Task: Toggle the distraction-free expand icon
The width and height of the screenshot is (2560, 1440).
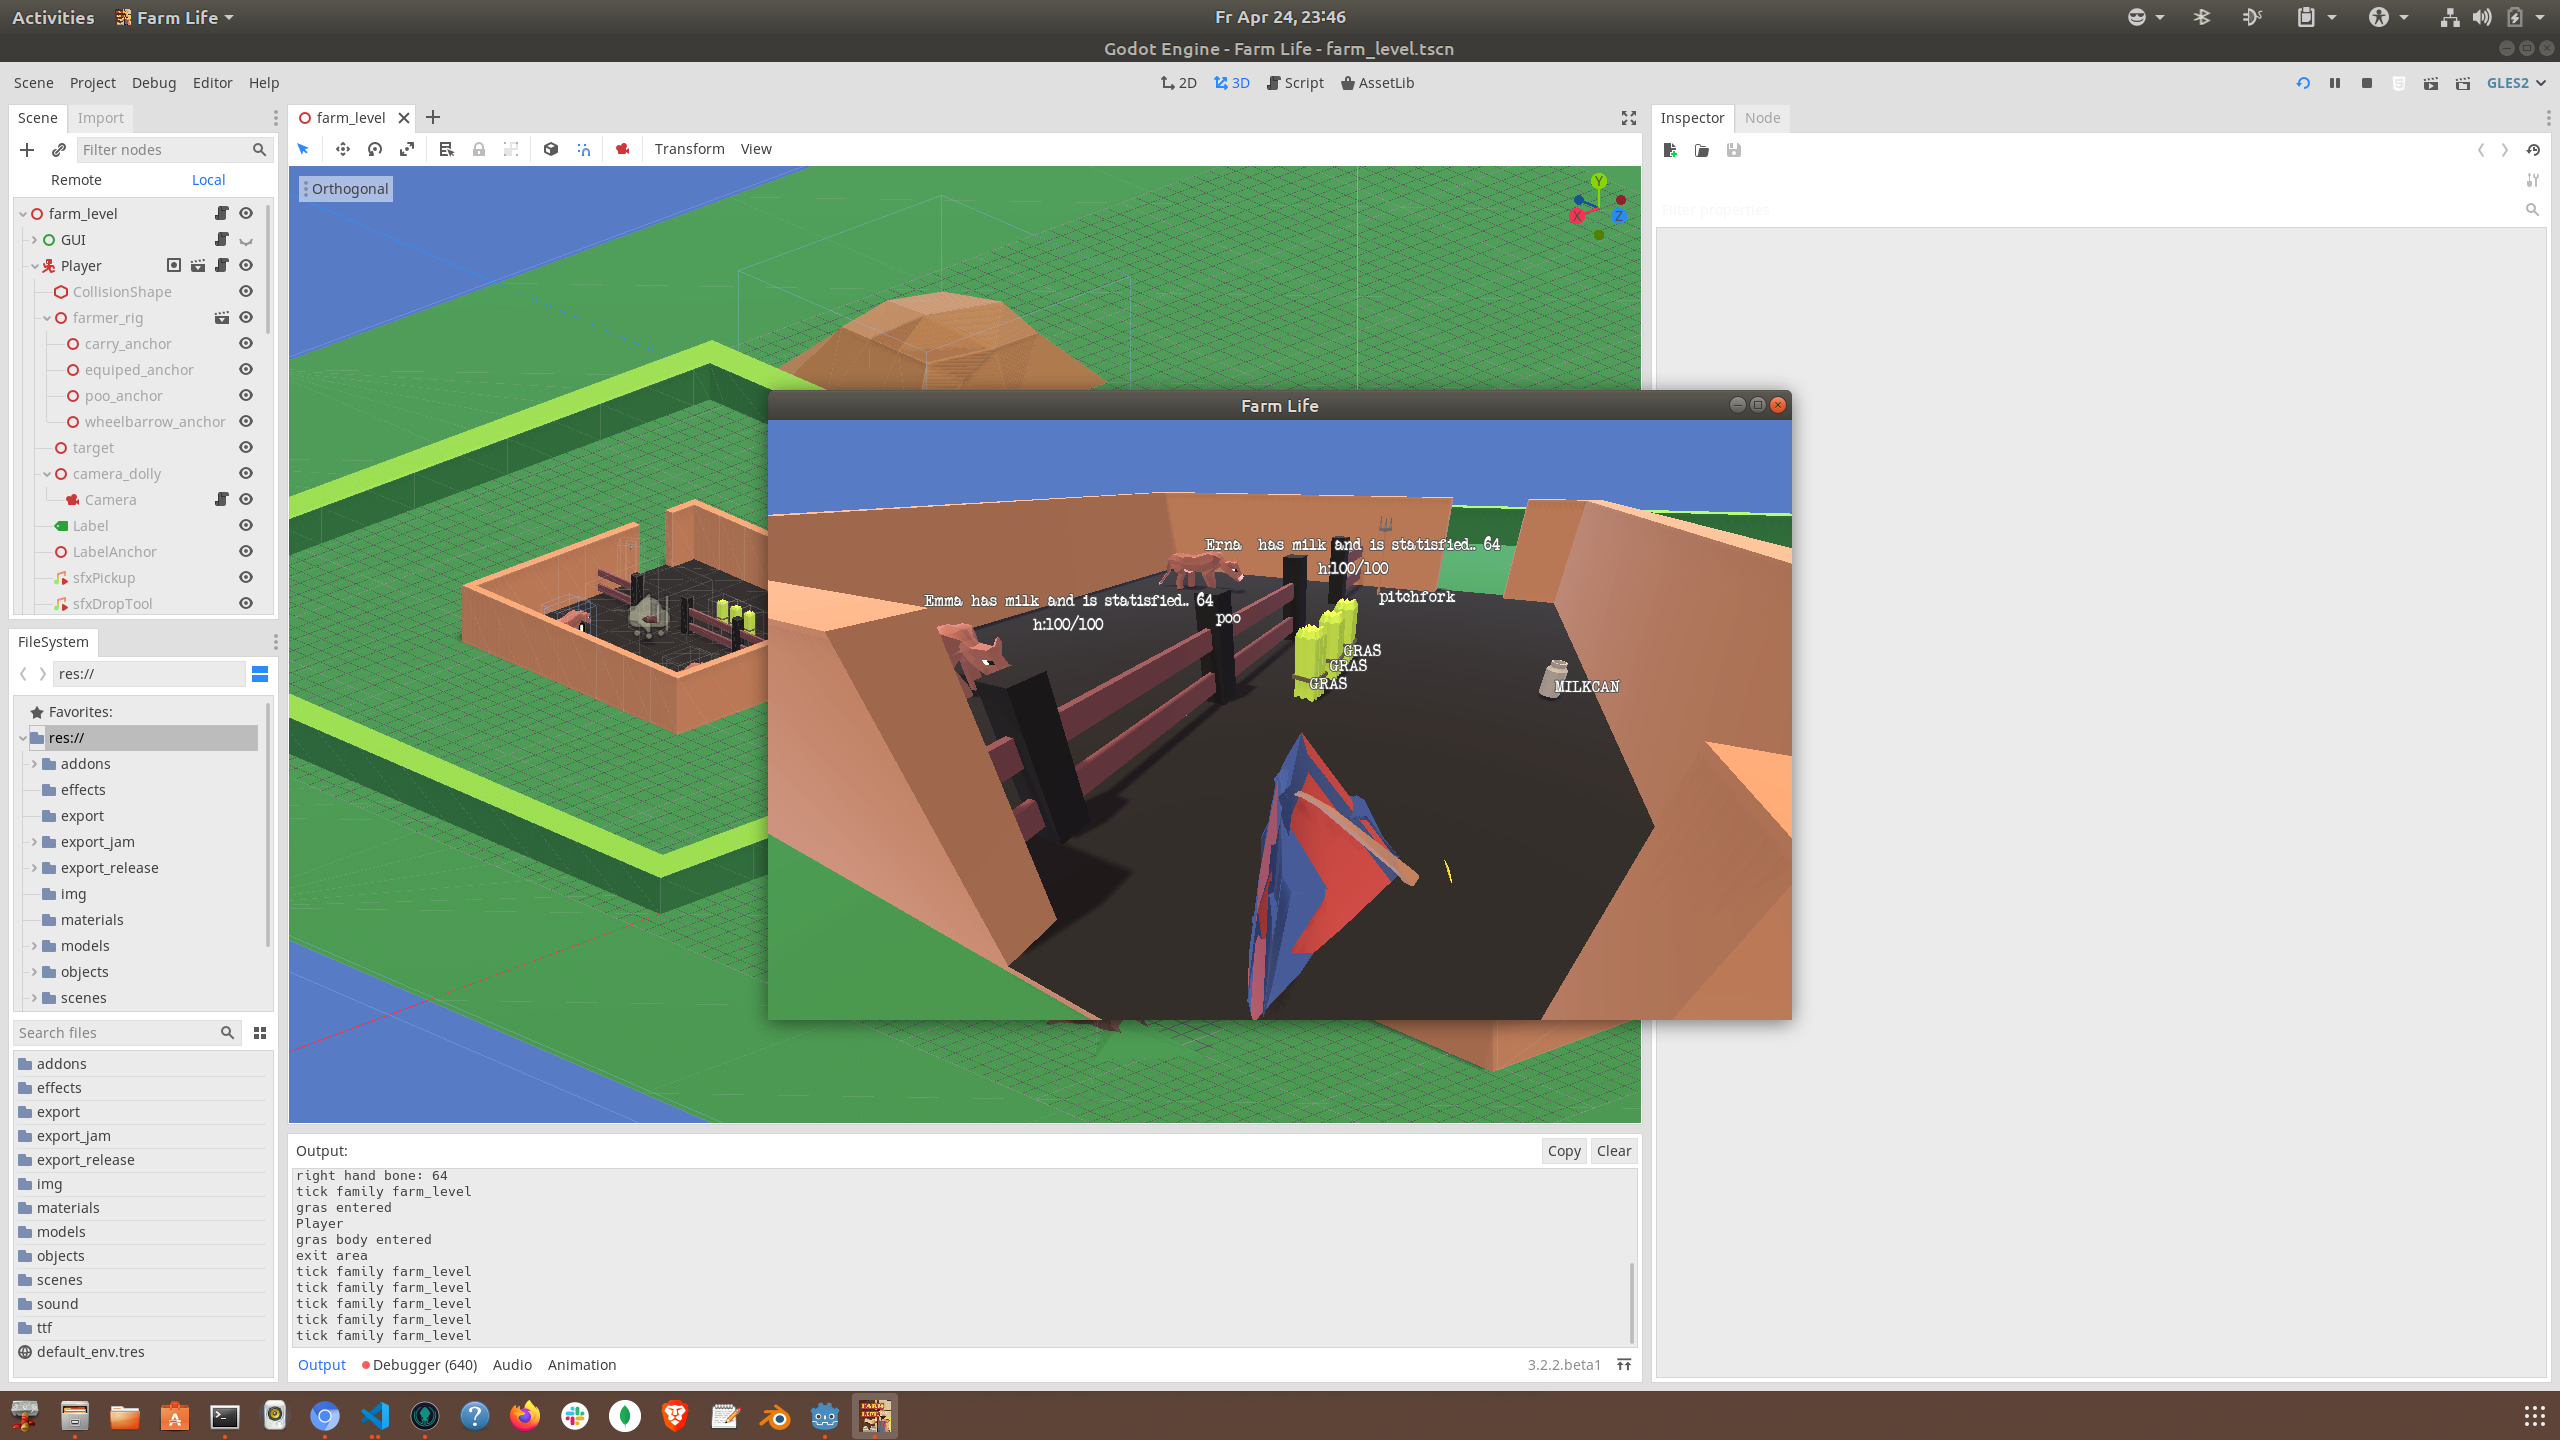Action: point(1629,118)
